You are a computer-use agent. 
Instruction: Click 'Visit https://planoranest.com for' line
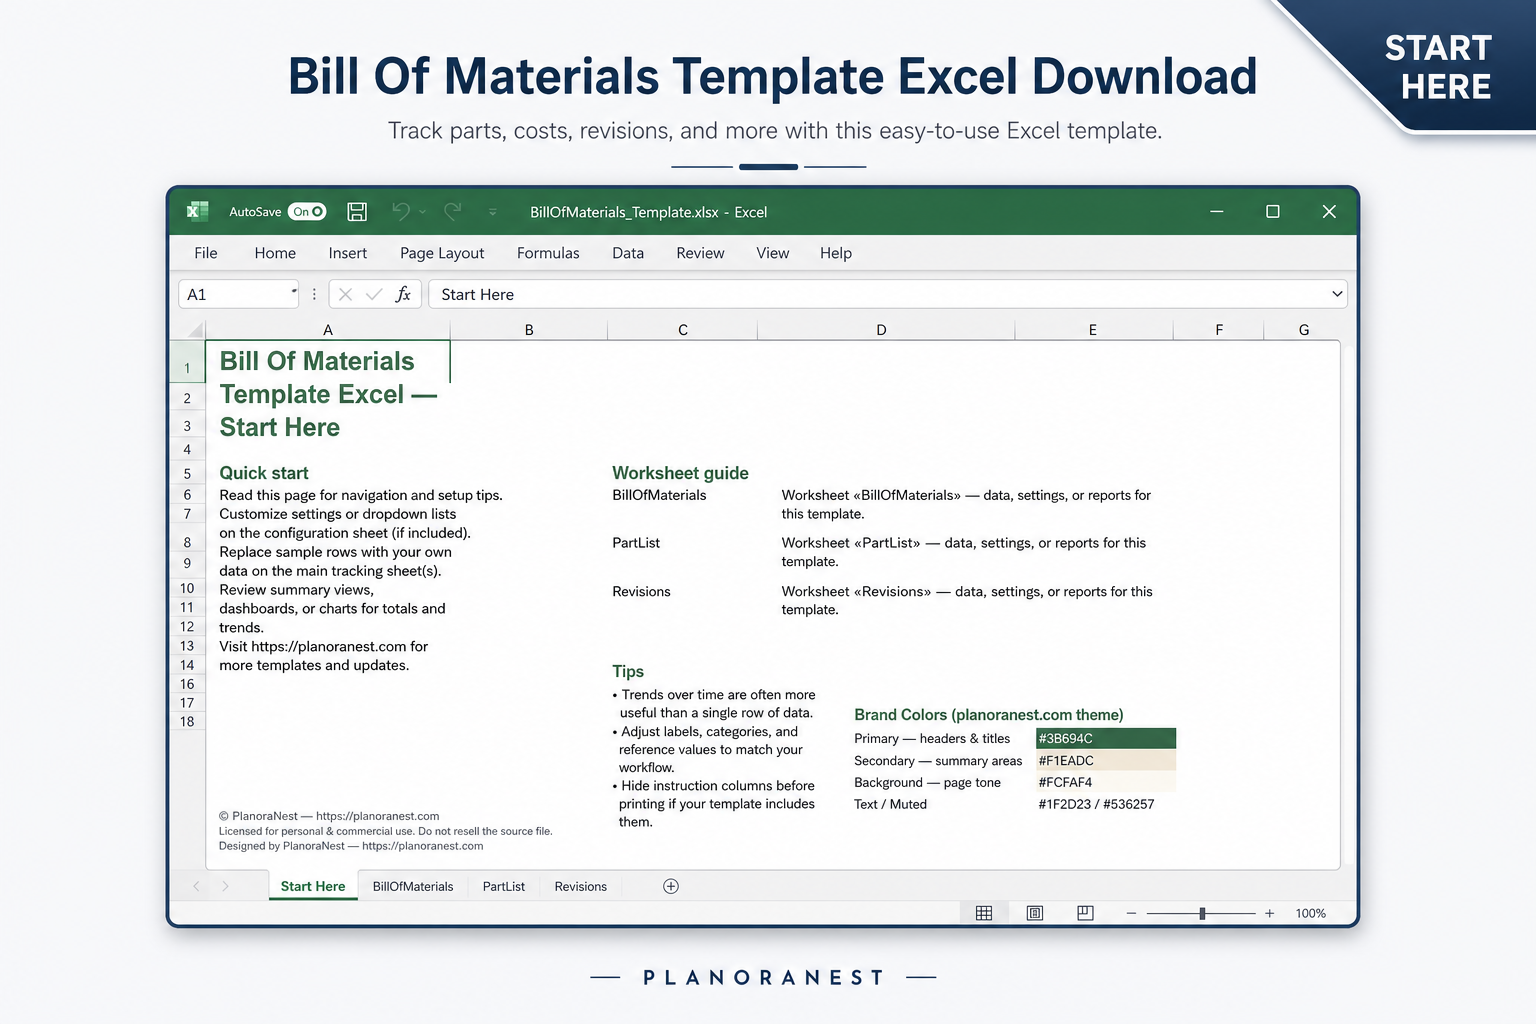(x=323, y=646)
